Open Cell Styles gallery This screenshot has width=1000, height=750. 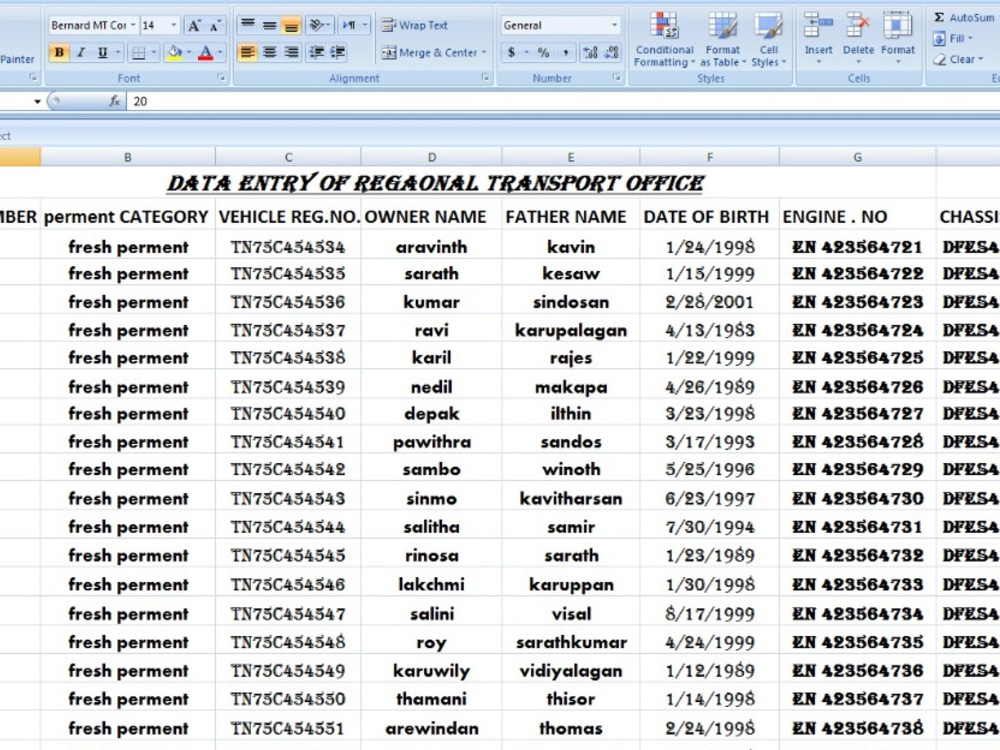[x=768, y=40]
